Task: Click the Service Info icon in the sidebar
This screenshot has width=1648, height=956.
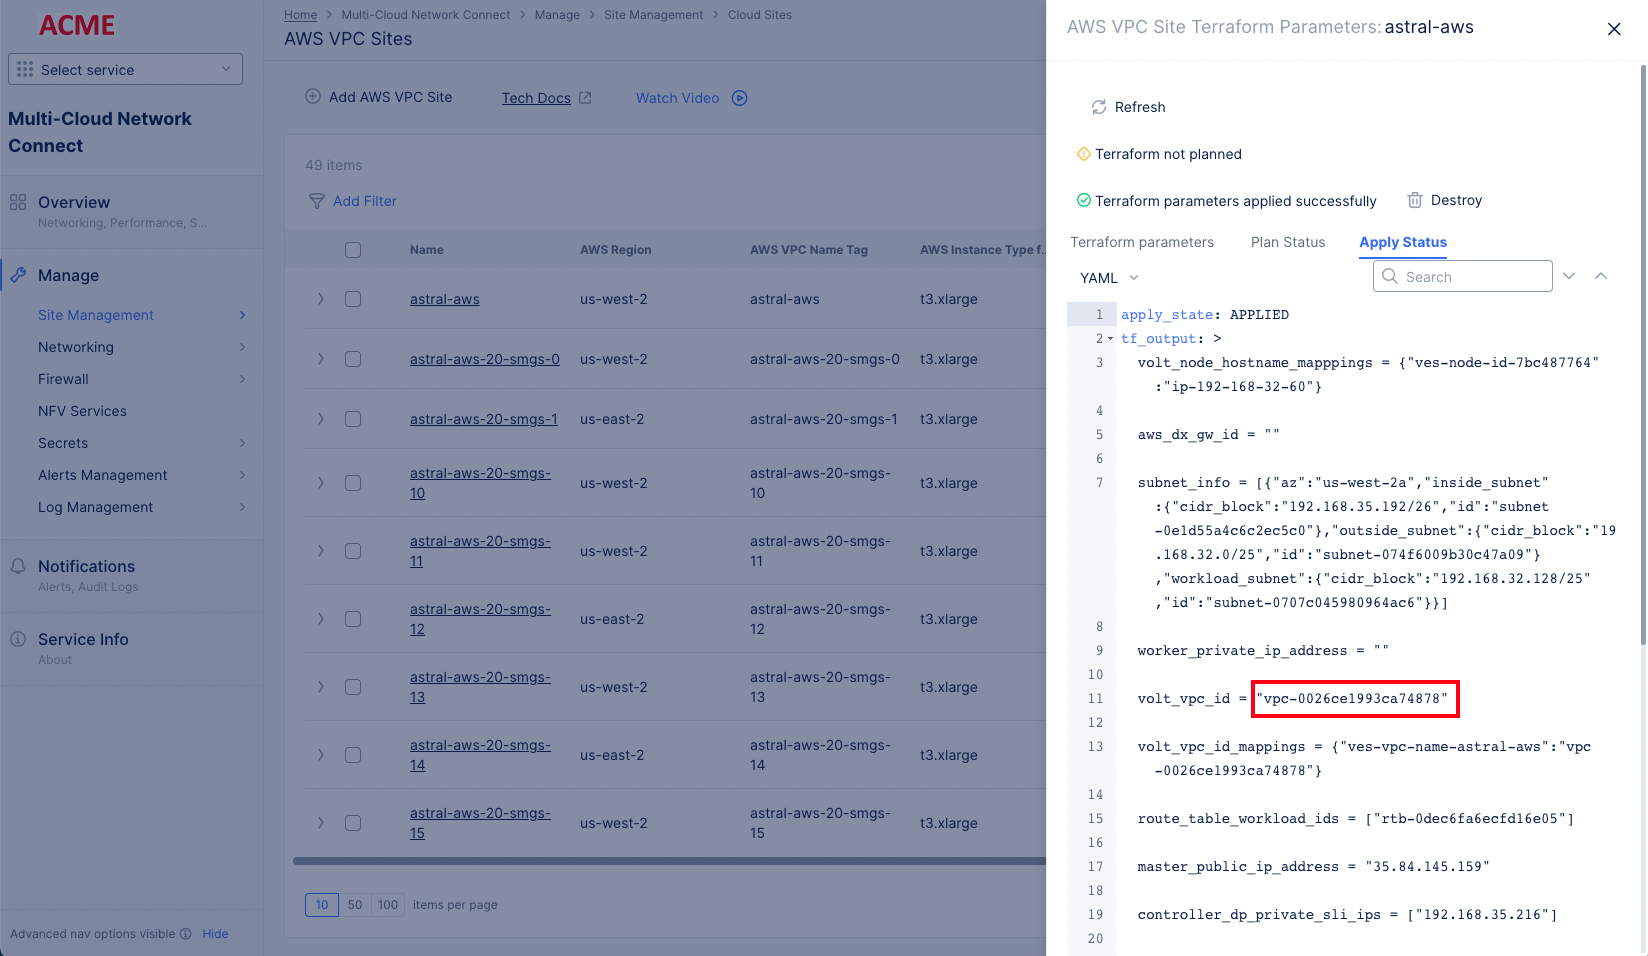Action: click(18, 639)
